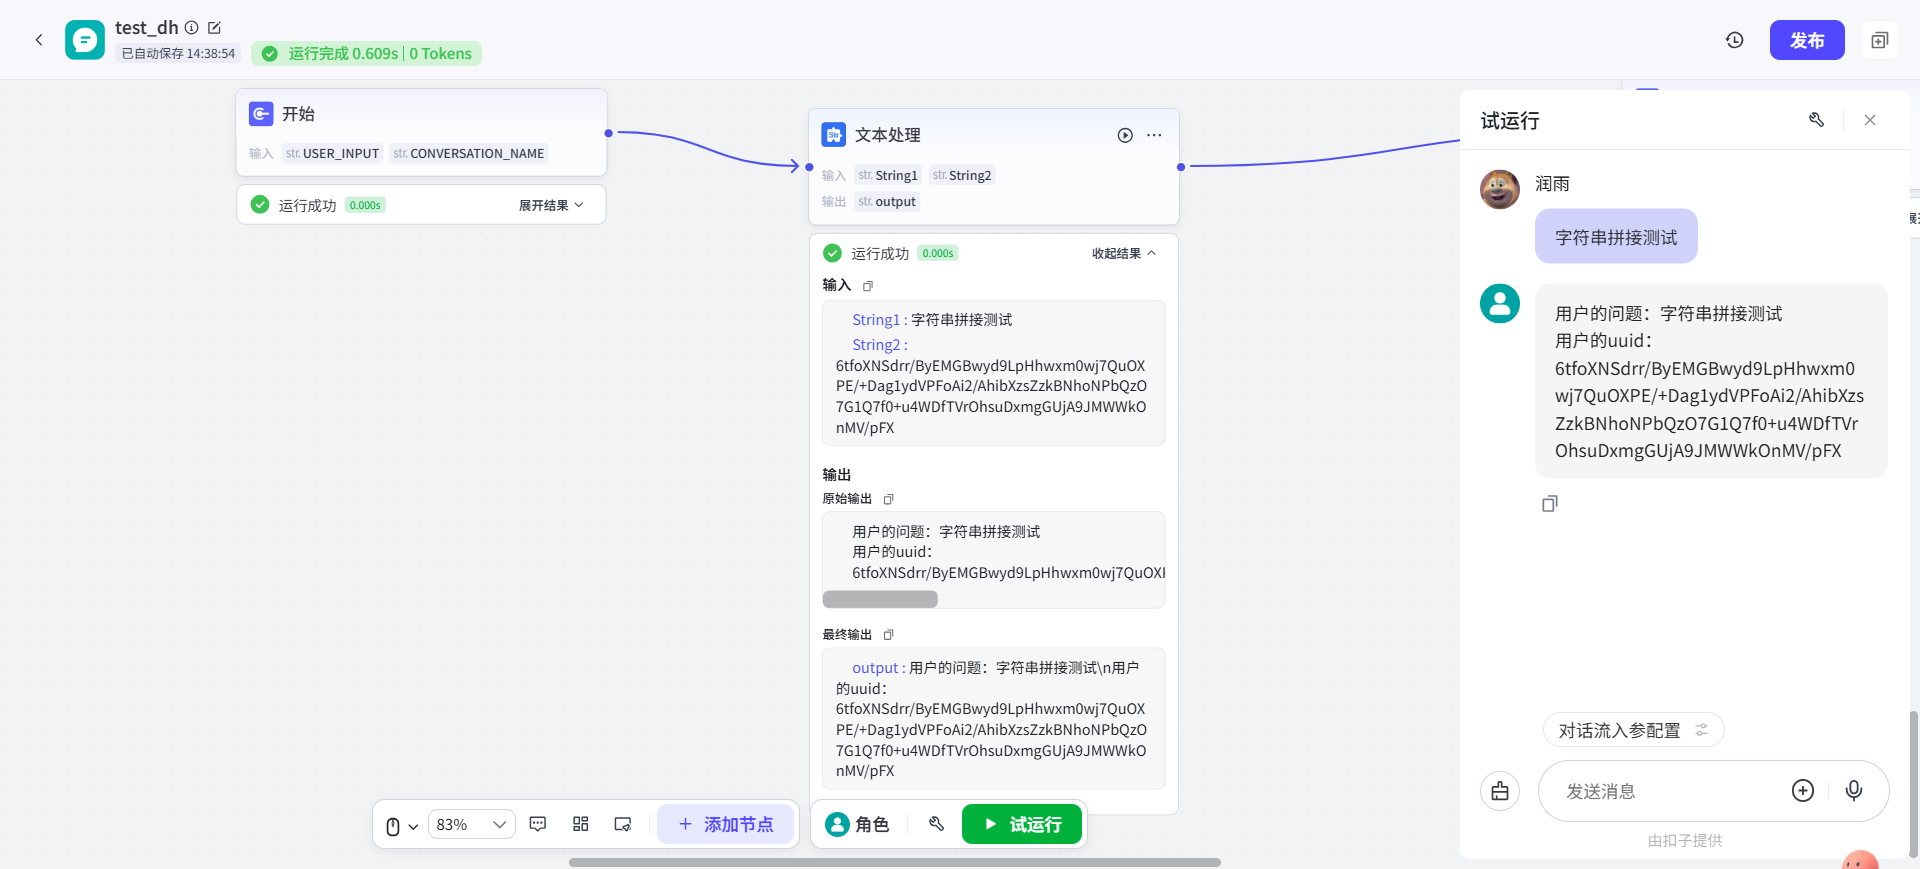Viewport: 1920px width, 869px height.
Task: Collapse results with 收起结果
Action: coord(1124,253)
